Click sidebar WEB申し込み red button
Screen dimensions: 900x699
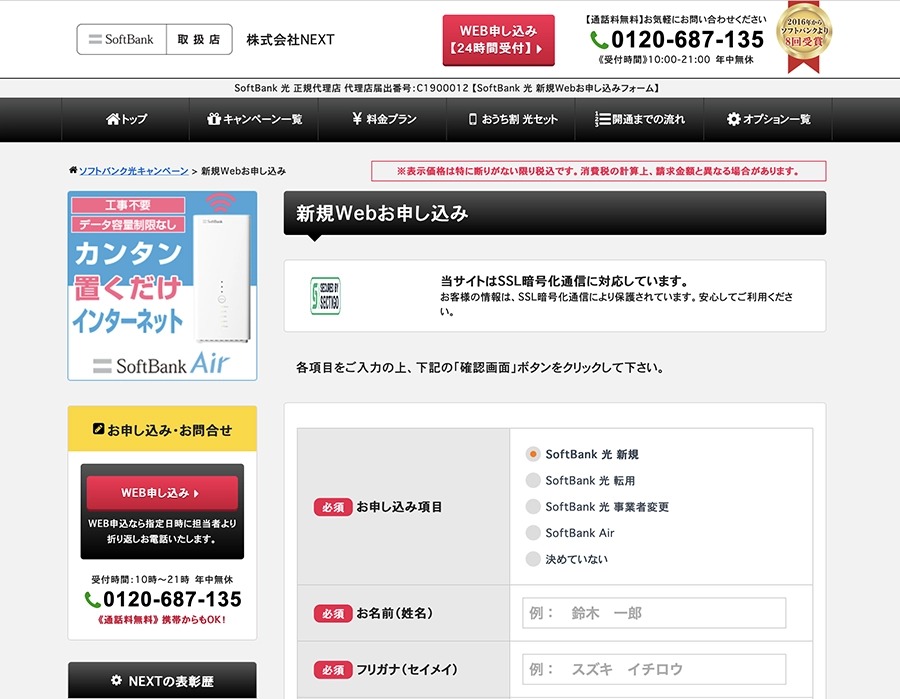[162, 493]
